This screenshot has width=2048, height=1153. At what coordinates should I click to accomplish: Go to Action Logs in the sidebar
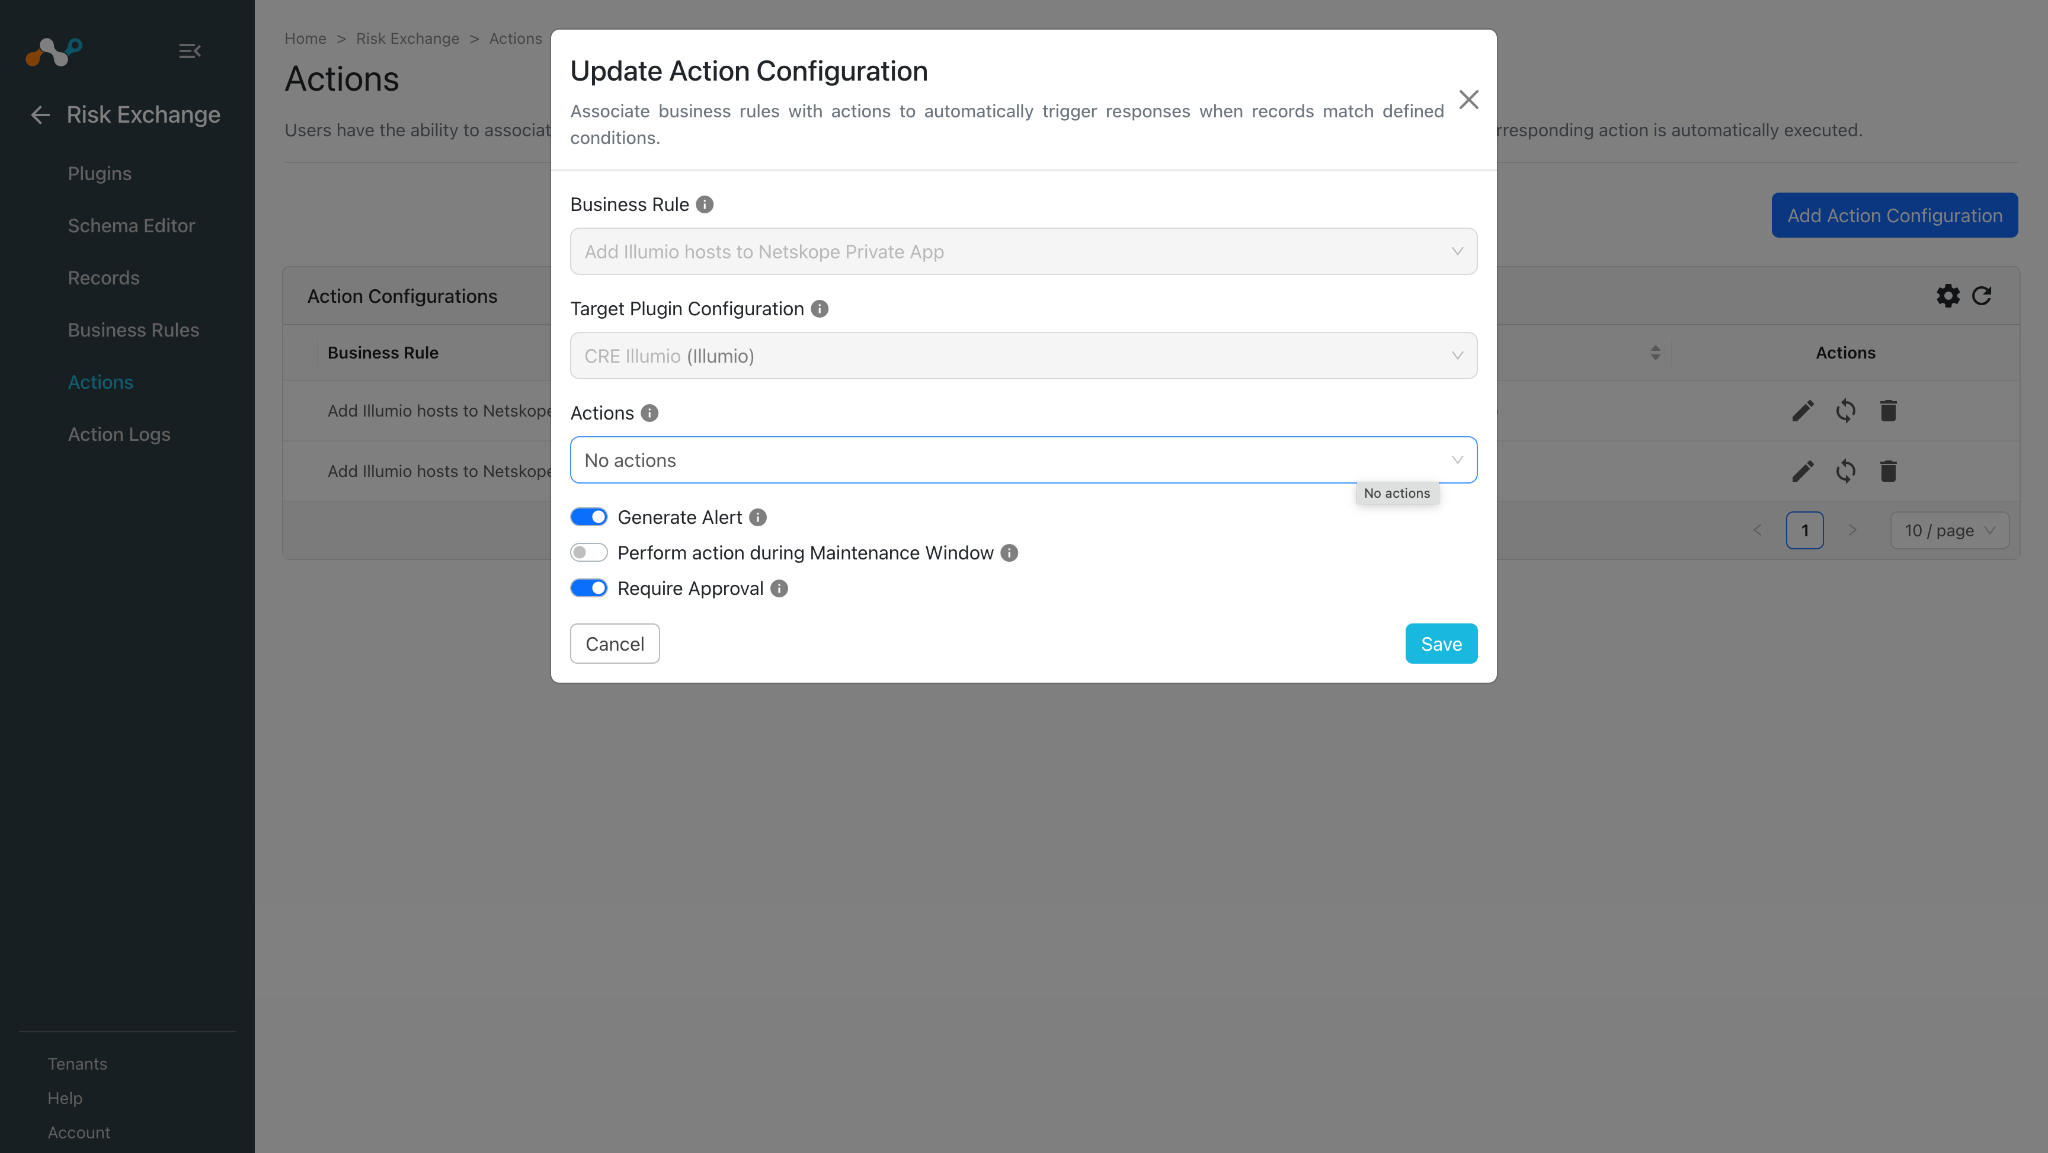coord(119,435)
